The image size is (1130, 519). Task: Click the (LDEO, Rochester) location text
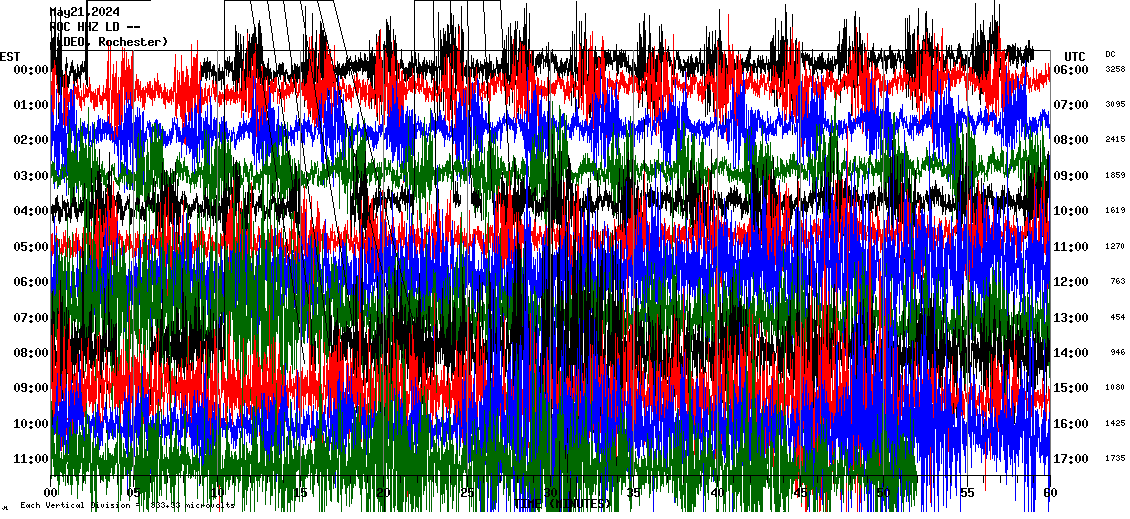click(108, 42)
